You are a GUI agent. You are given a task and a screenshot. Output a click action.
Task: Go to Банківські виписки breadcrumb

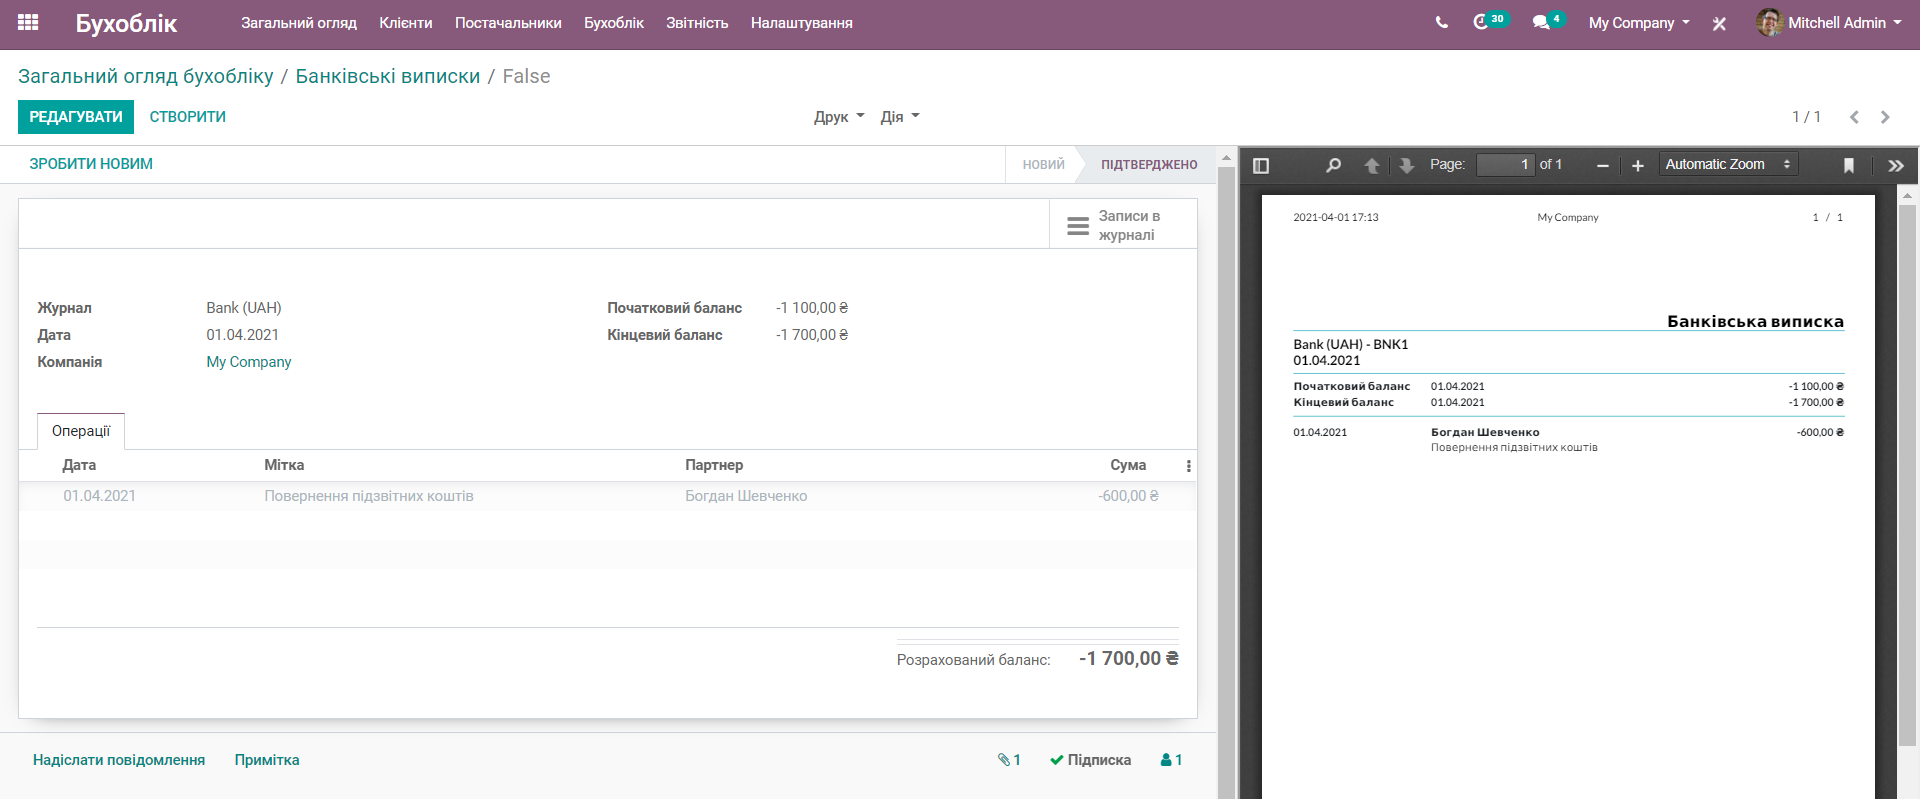[x=388, y=76]
